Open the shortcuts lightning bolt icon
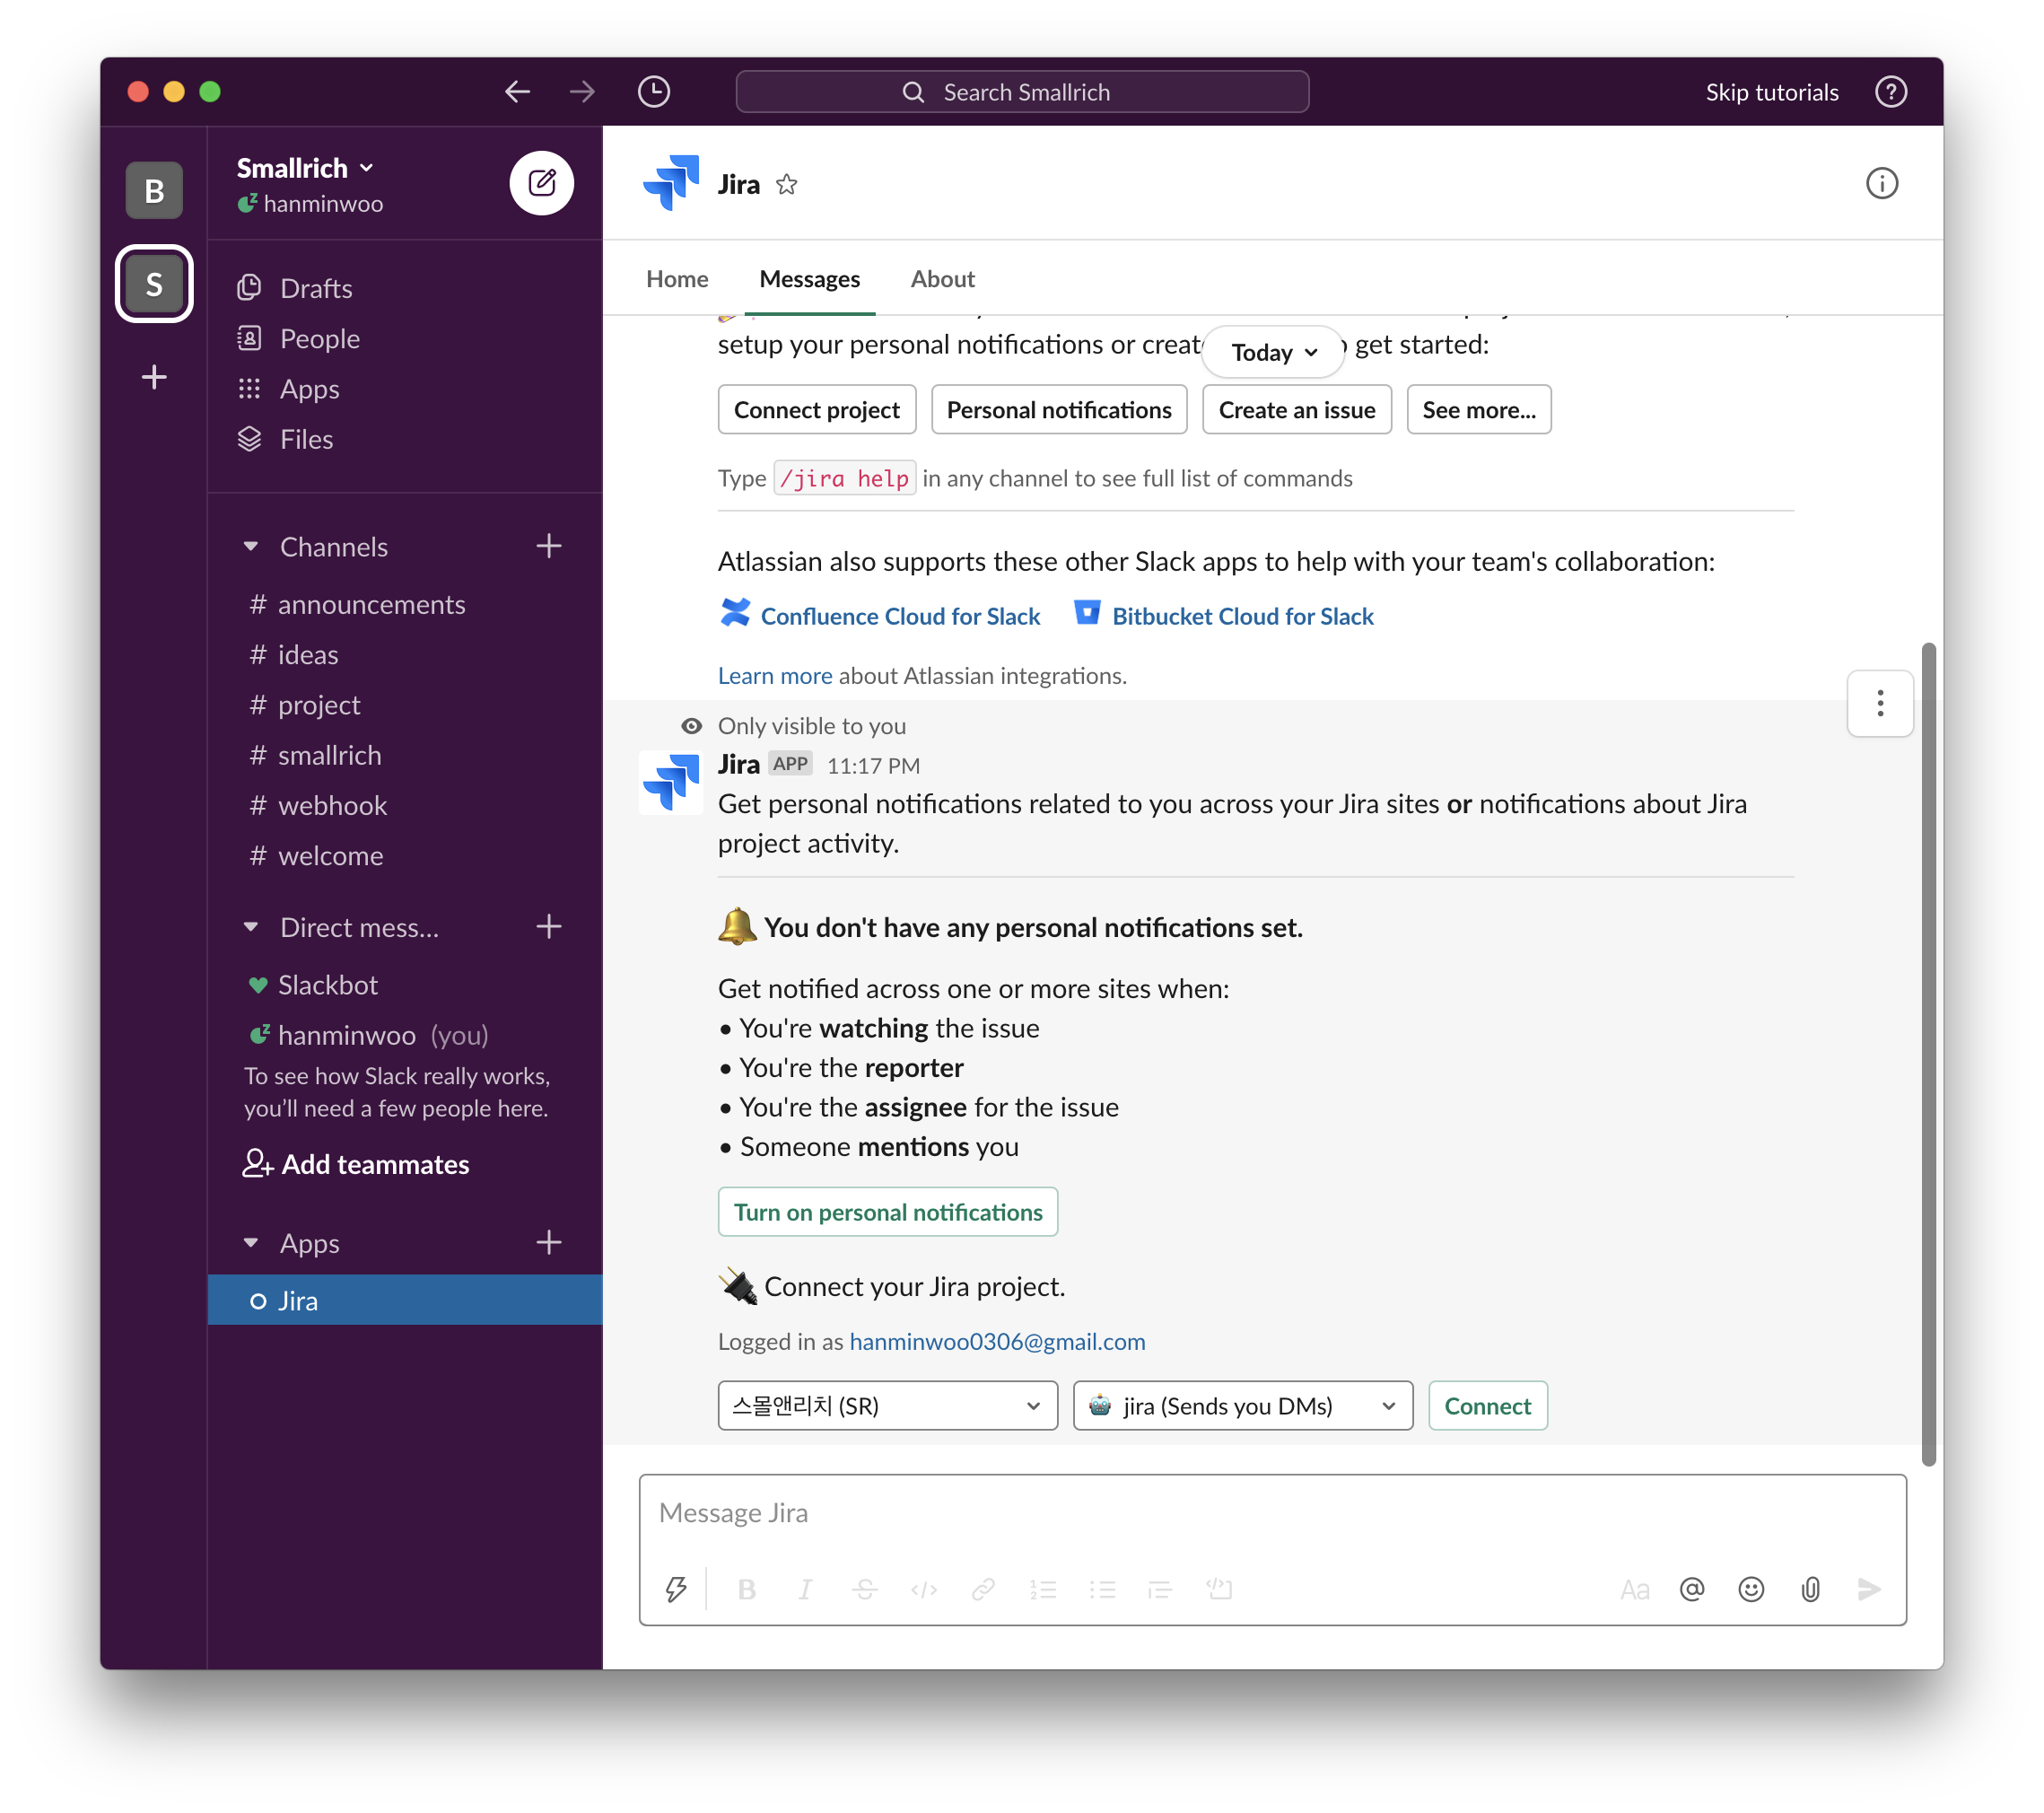 tap(676, 1589)
